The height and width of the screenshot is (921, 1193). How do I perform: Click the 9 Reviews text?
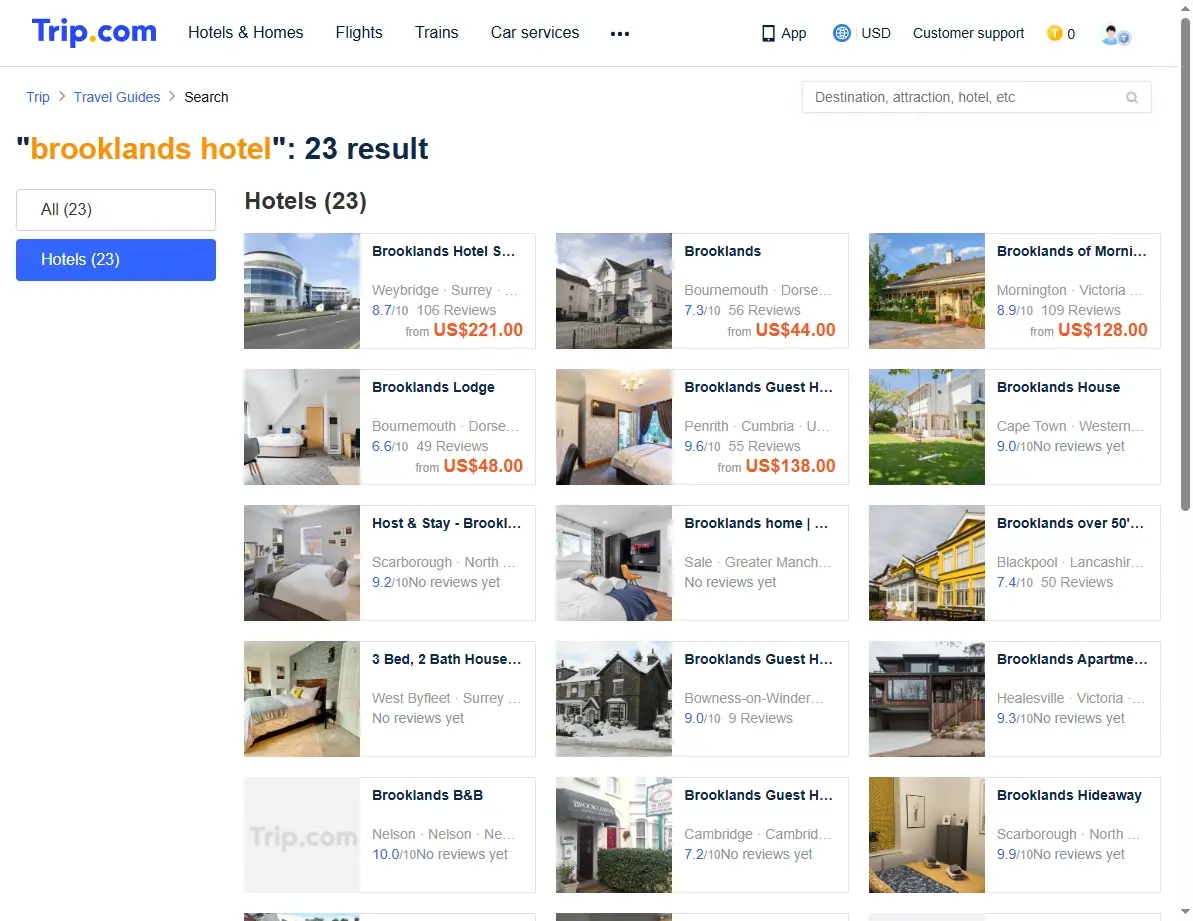click(760, 719)
